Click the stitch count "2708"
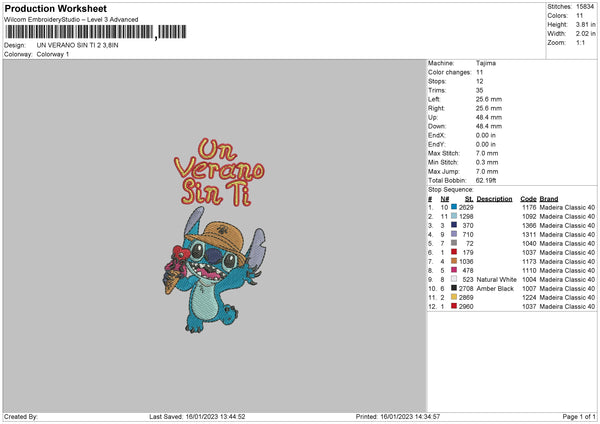Image resolution: width=600 pixels, height=424 pixels. [466, 289]
